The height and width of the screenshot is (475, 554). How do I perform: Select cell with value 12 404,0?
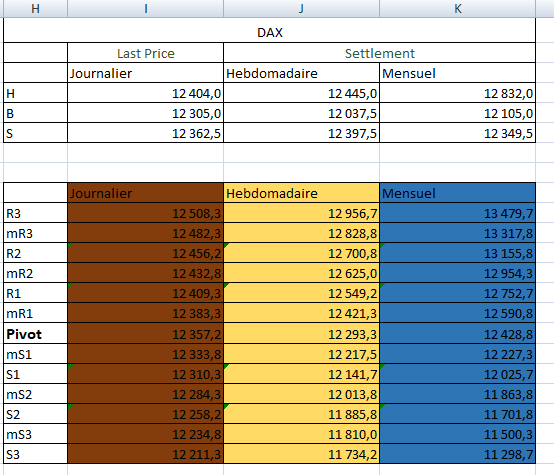146,93
